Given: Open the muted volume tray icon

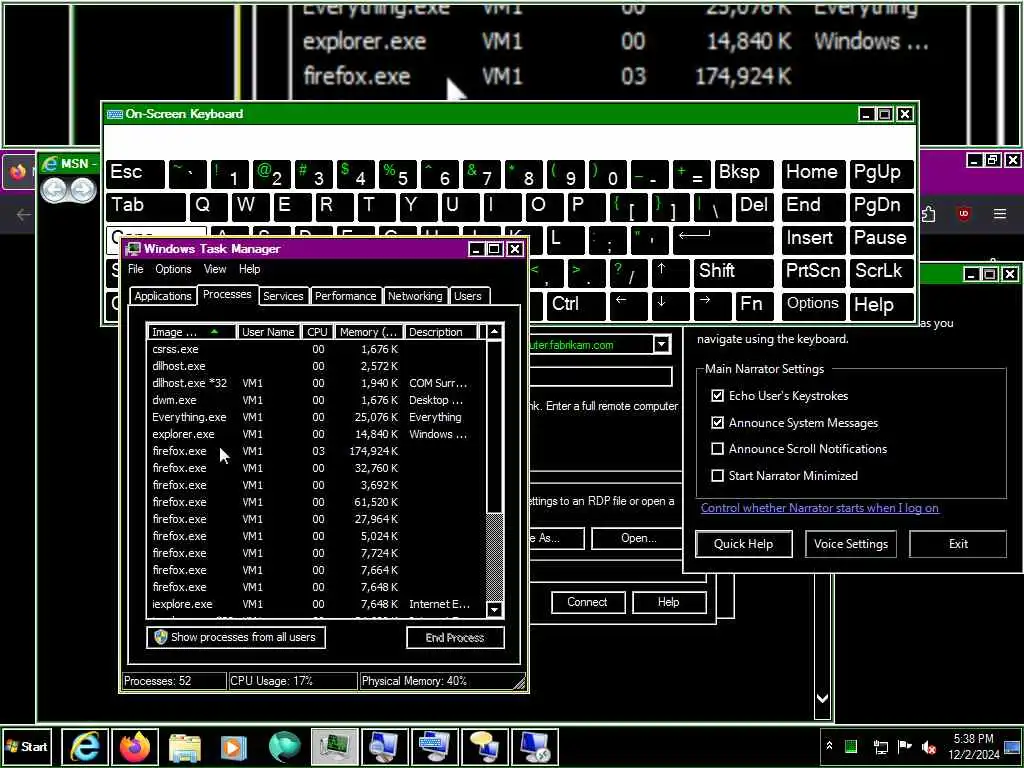Looking at the screenshot, I should pyautogui.click(x=928, y=746).
